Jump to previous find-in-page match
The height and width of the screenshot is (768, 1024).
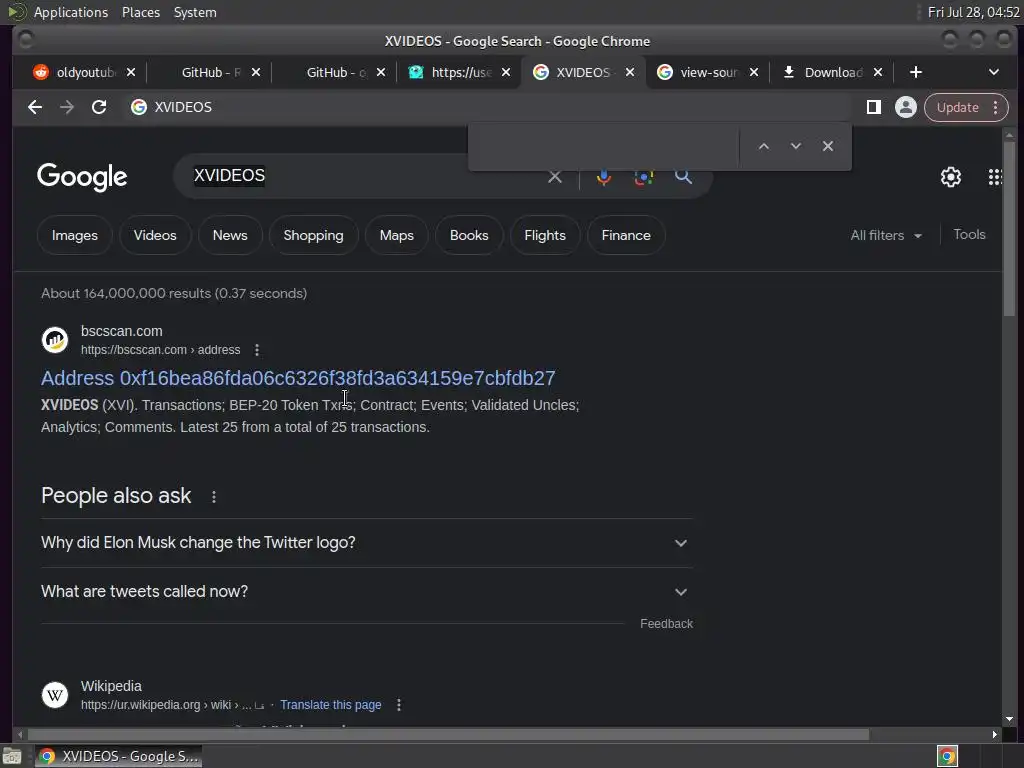tap(763, 146)
